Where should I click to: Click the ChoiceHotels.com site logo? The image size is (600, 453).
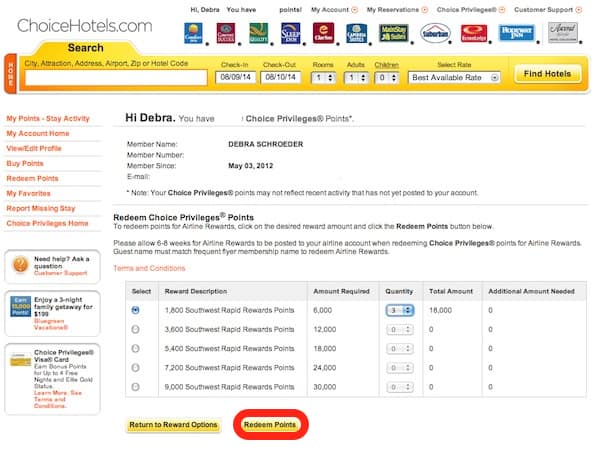coord(85,26)
